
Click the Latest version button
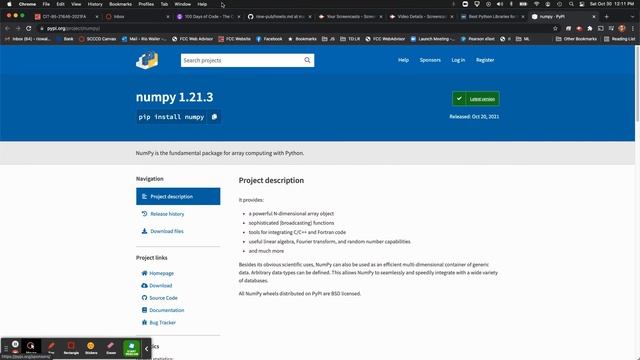476,99
